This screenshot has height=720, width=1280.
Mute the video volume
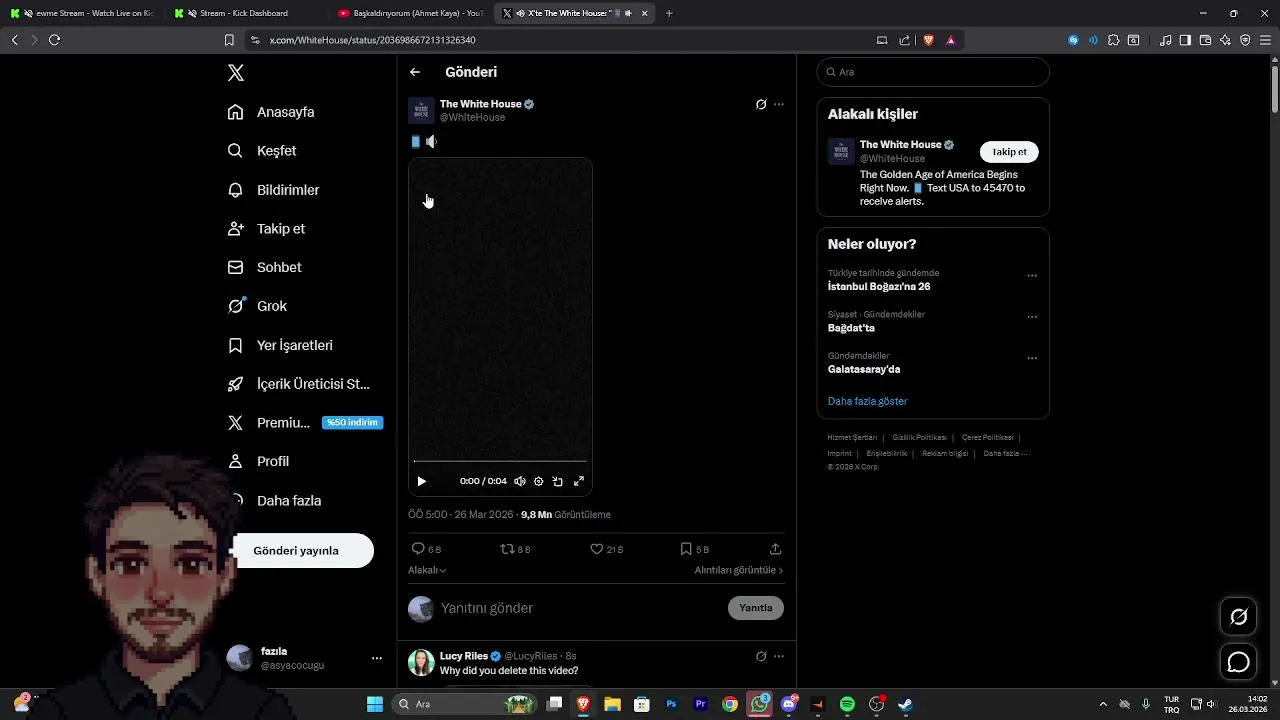520,481
